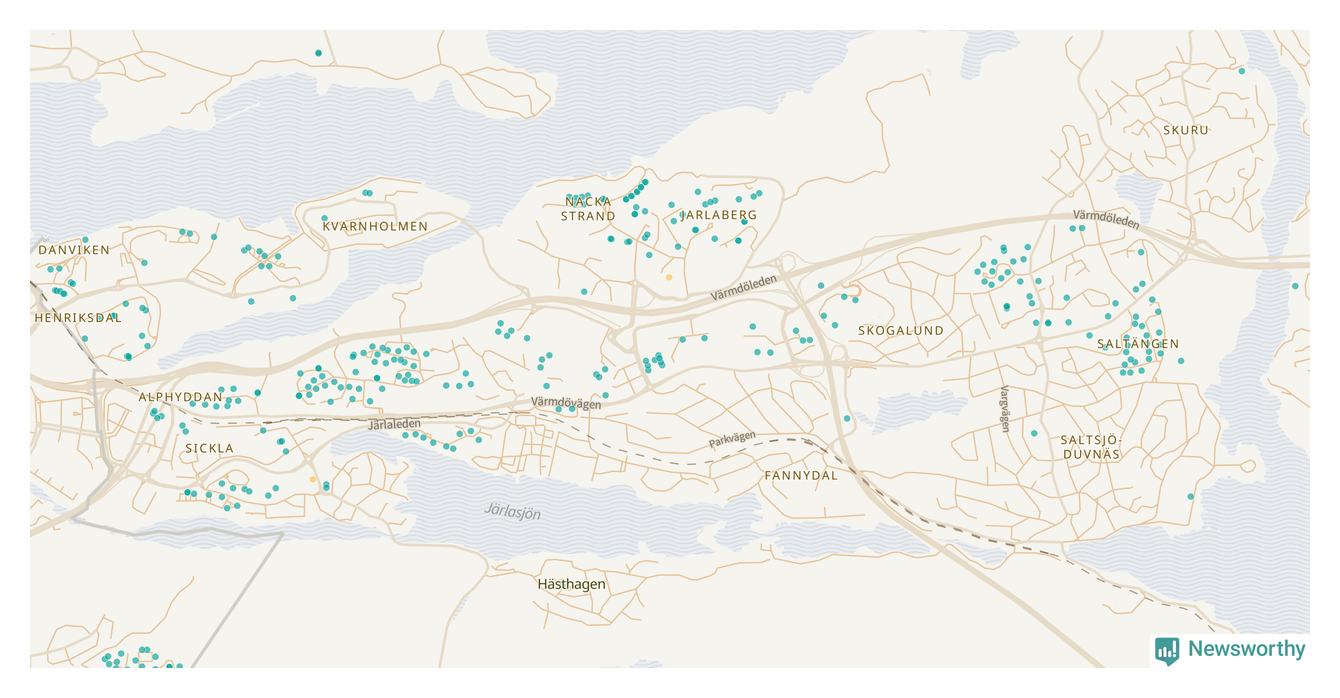The image size is (1340, 698).
Task: Select the SKOGALUND label
Action: [x=900, y=330]
